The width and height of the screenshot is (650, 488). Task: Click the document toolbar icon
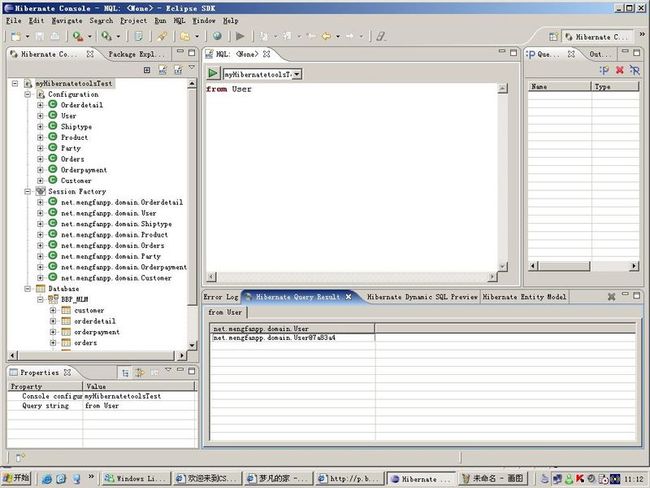pos(138,36)
